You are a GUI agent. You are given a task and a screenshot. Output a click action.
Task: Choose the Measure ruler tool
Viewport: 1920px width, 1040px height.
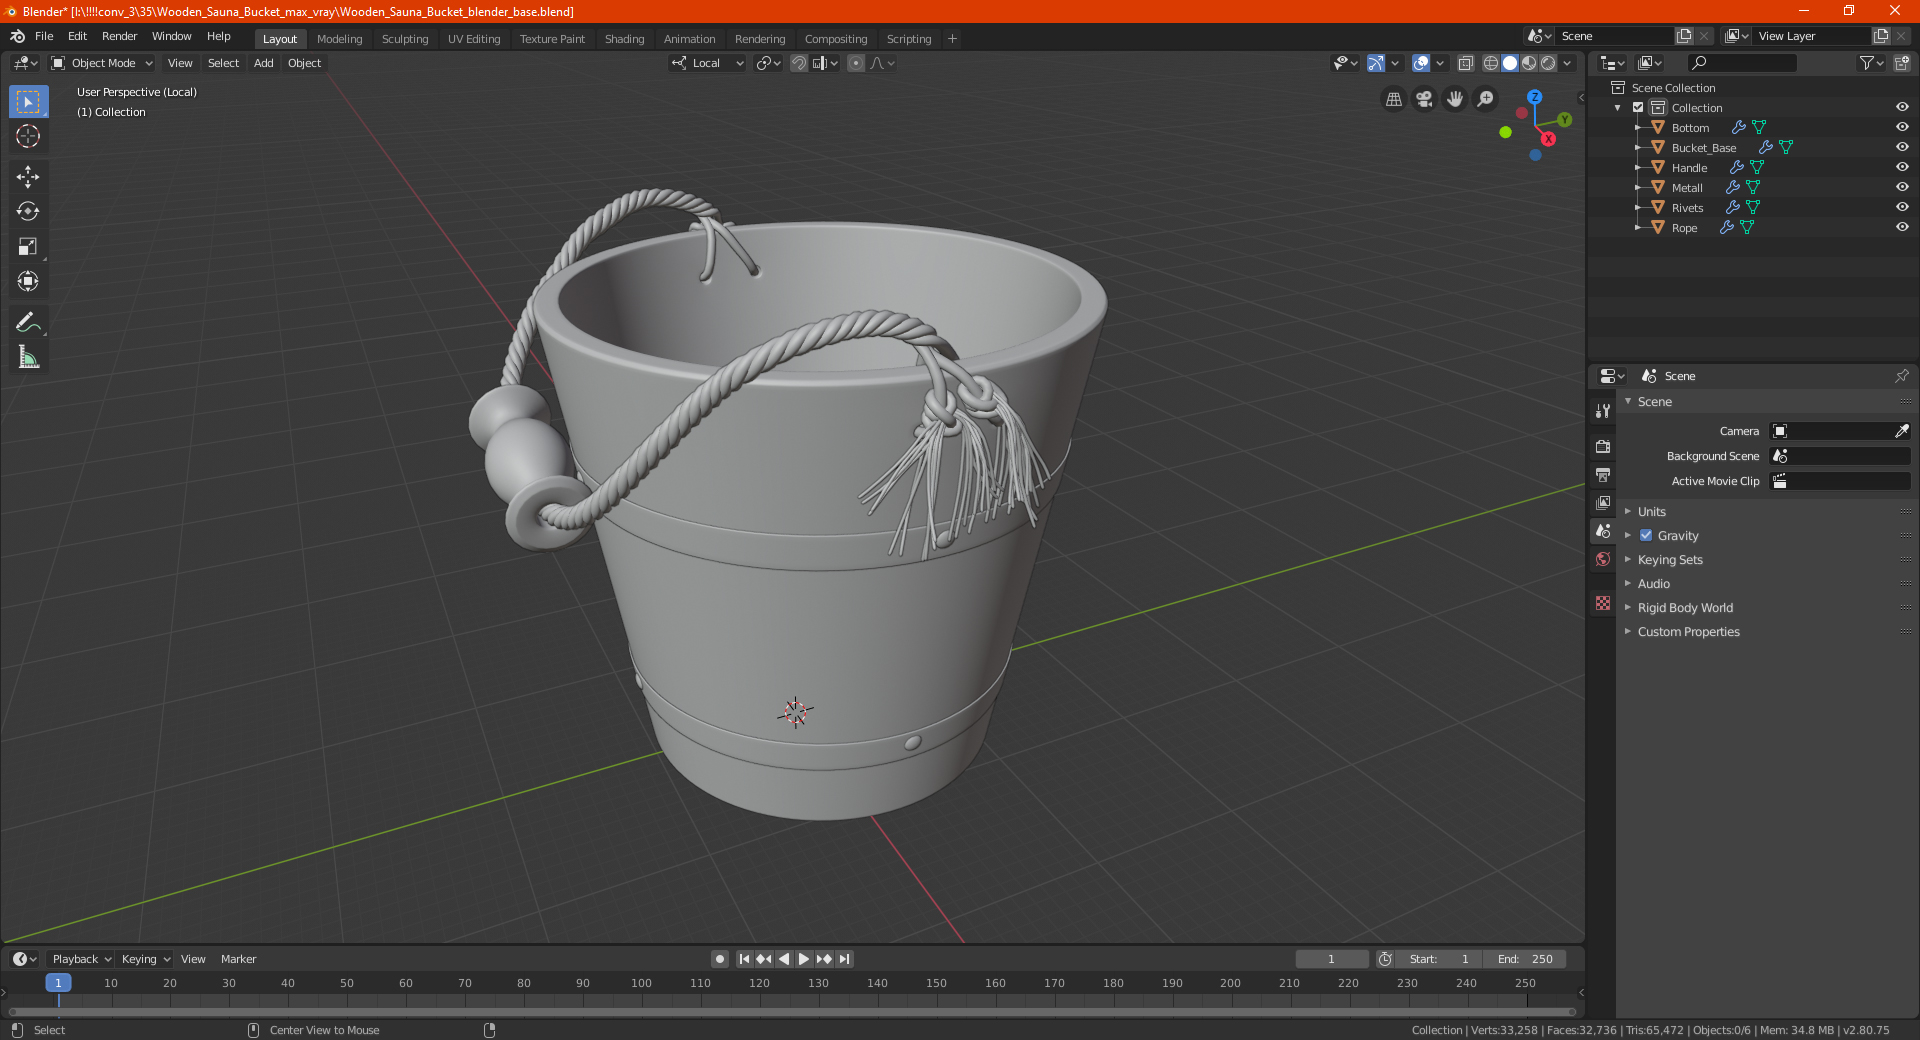point(28,357)
